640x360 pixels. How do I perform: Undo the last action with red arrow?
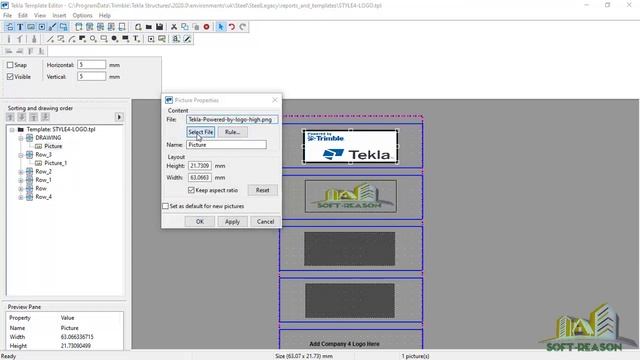click(x=232, y=27)
